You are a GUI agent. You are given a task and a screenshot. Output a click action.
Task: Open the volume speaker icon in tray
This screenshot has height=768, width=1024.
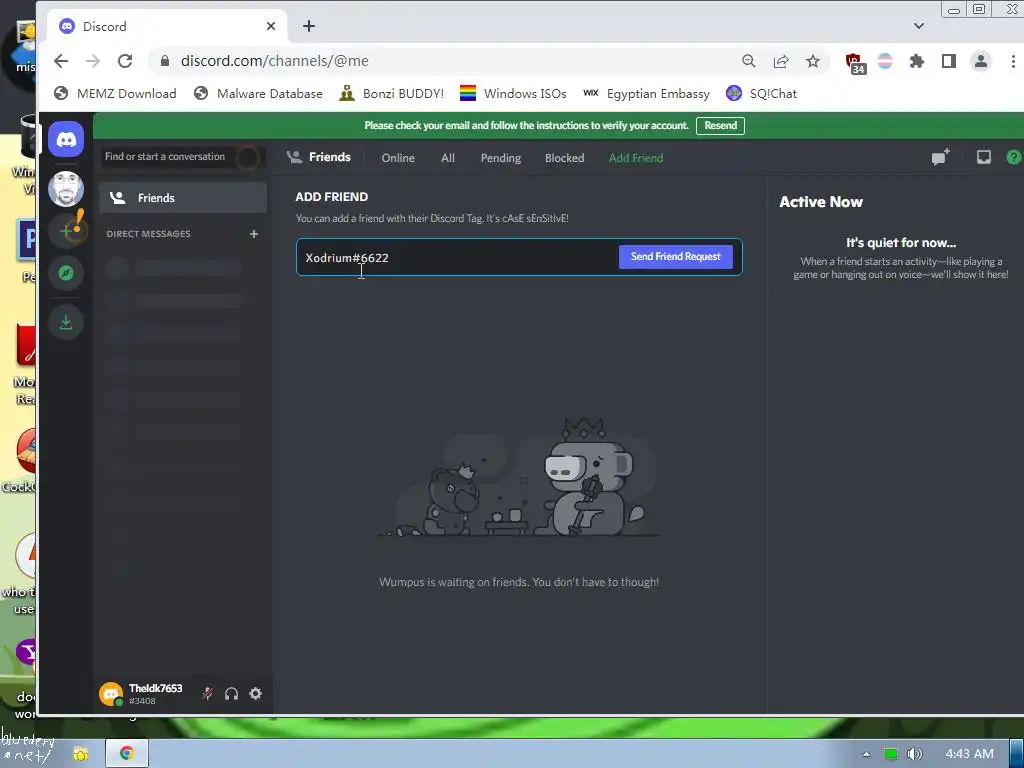915,754
